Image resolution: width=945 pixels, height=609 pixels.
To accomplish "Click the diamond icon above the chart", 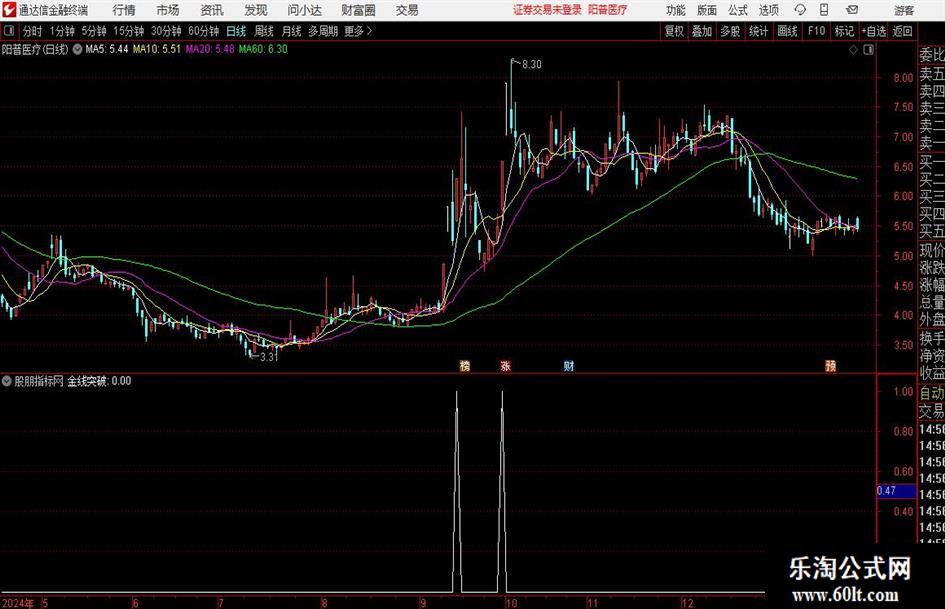I will [853, 50].
